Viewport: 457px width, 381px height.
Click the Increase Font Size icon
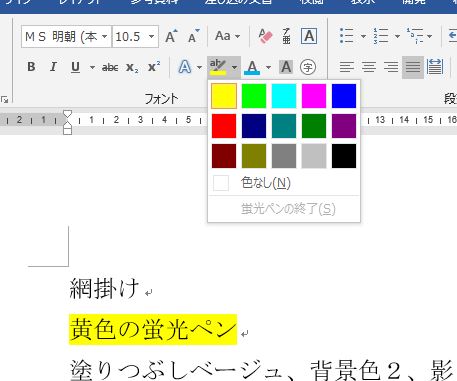[171, 36]
